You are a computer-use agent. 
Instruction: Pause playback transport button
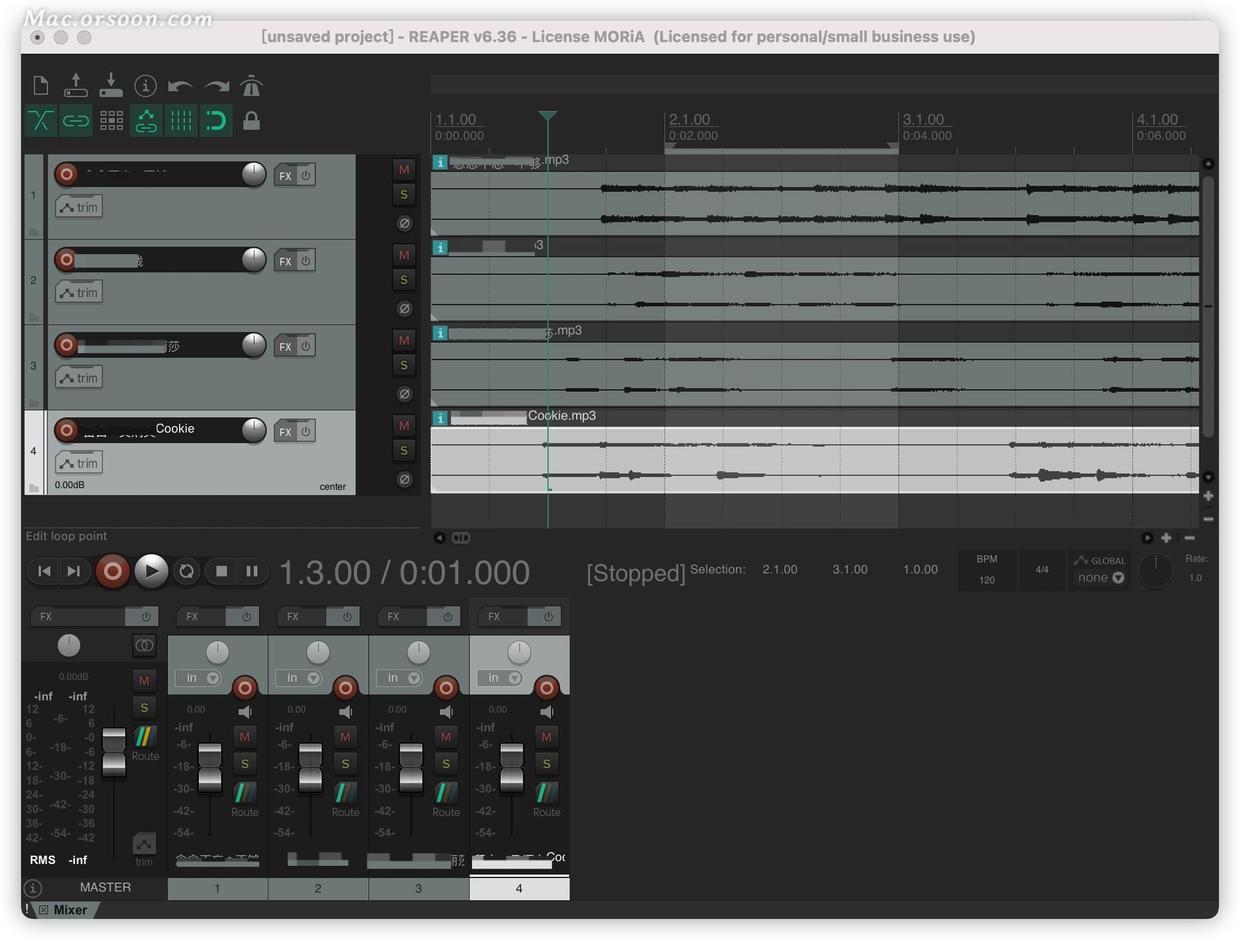tap(252, 571)
